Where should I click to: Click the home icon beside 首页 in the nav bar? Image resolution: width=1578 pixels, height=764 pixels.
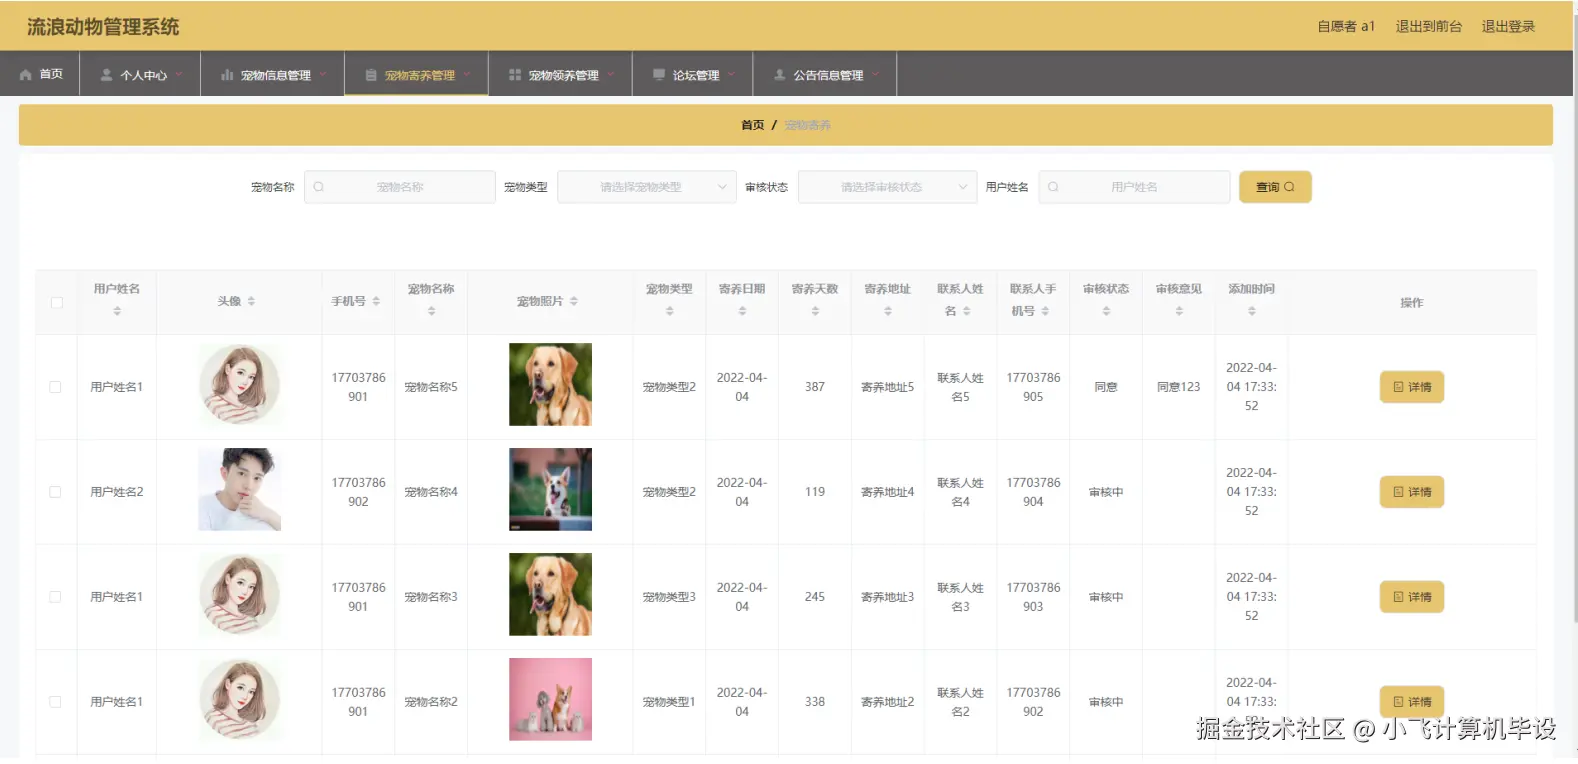point(26,75)
